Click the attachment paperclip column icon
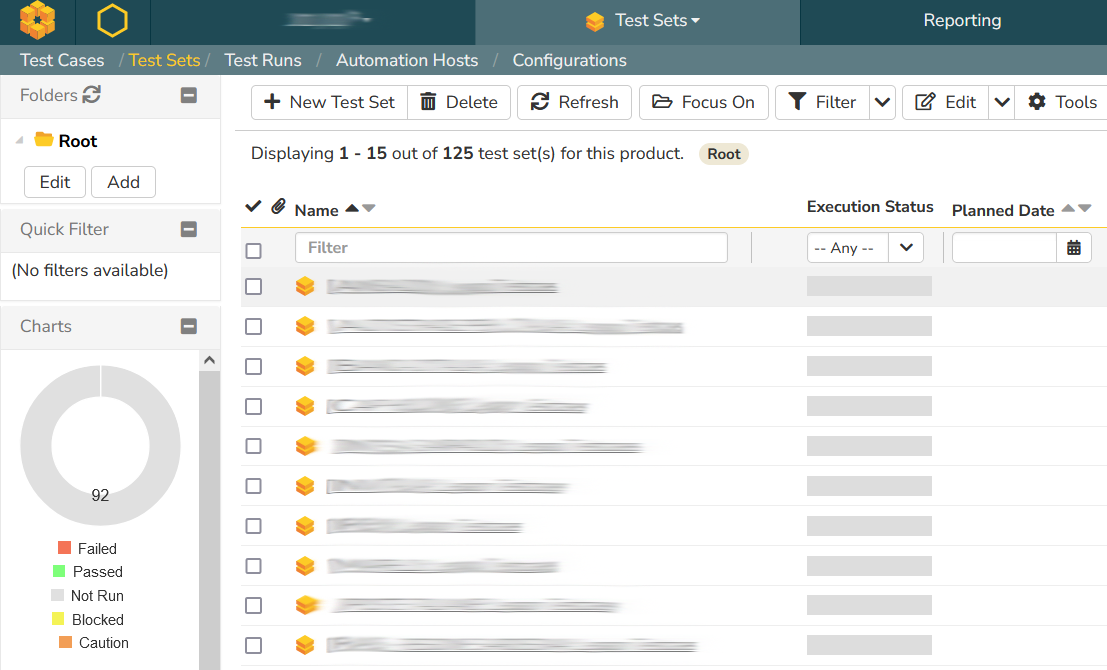 [x=279, y=206]
